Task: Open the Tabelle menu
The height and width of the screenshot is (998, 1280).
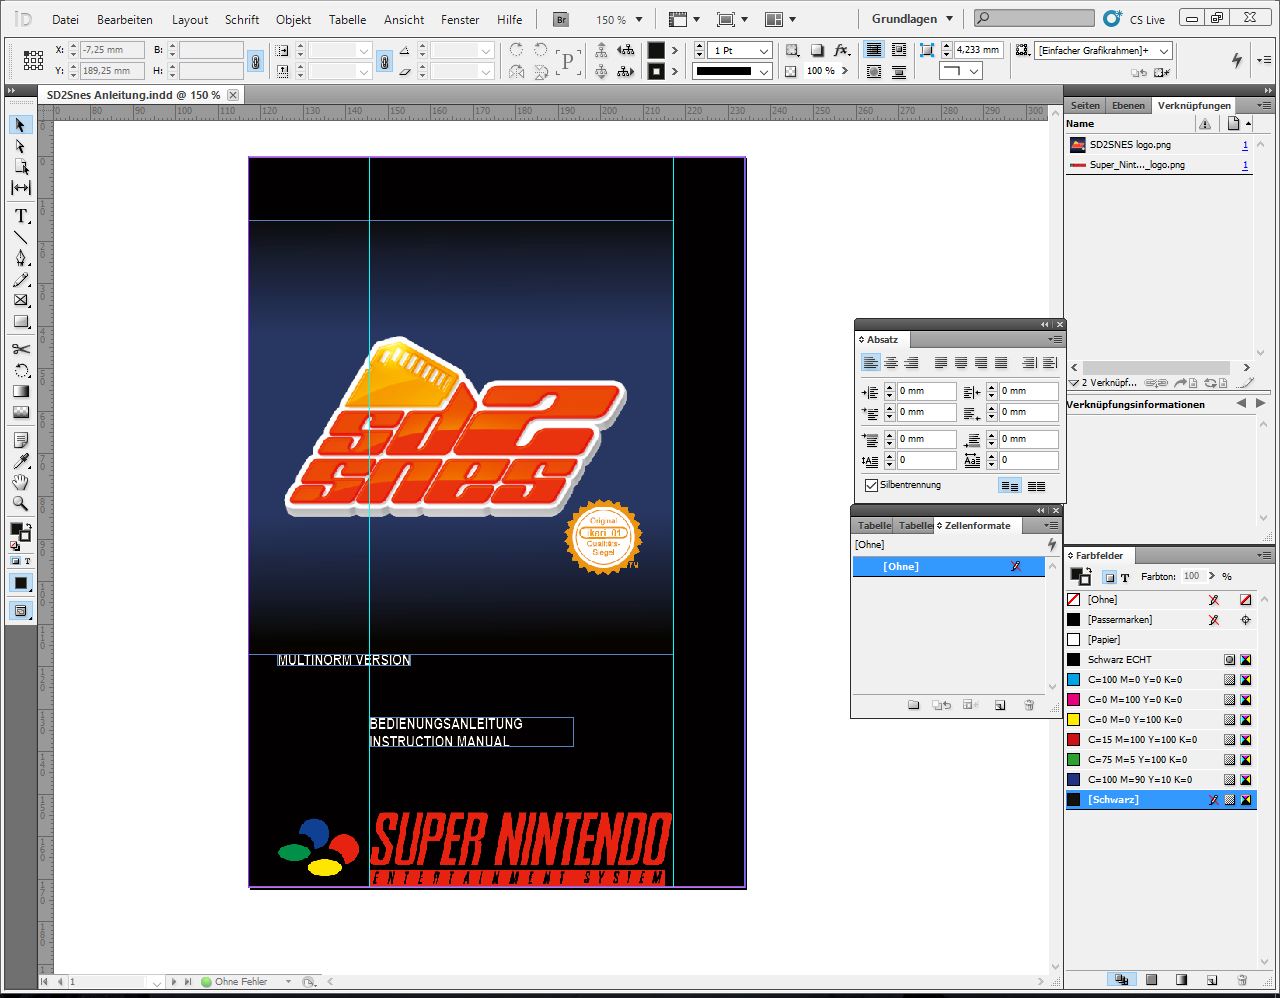Action: 347,19
